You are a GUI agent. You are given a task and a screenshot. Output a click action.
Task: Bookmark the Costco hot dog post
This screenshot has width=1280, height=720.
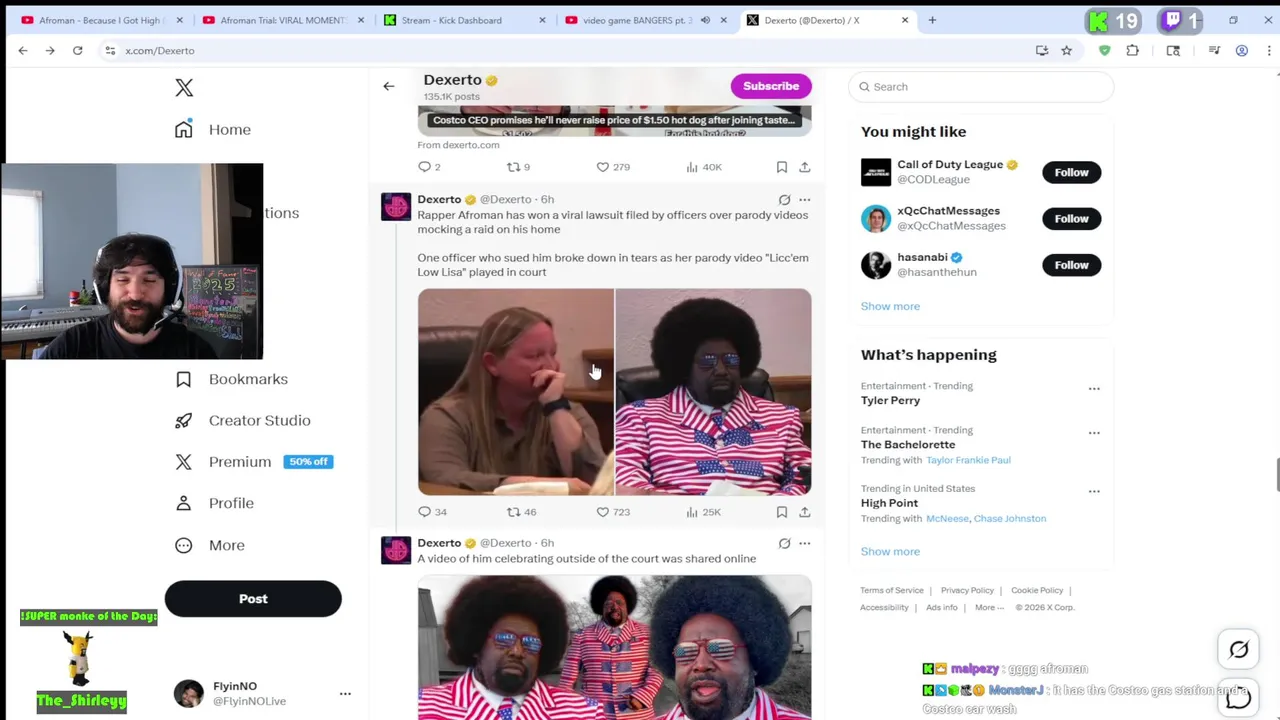[x=782, y=167]
